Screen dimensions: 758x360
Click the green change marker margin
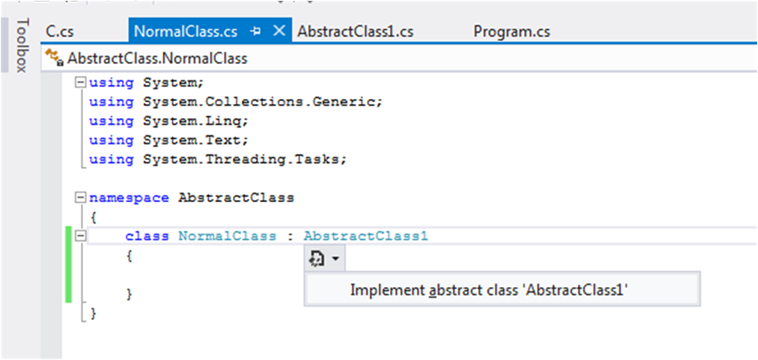(69, 264)
